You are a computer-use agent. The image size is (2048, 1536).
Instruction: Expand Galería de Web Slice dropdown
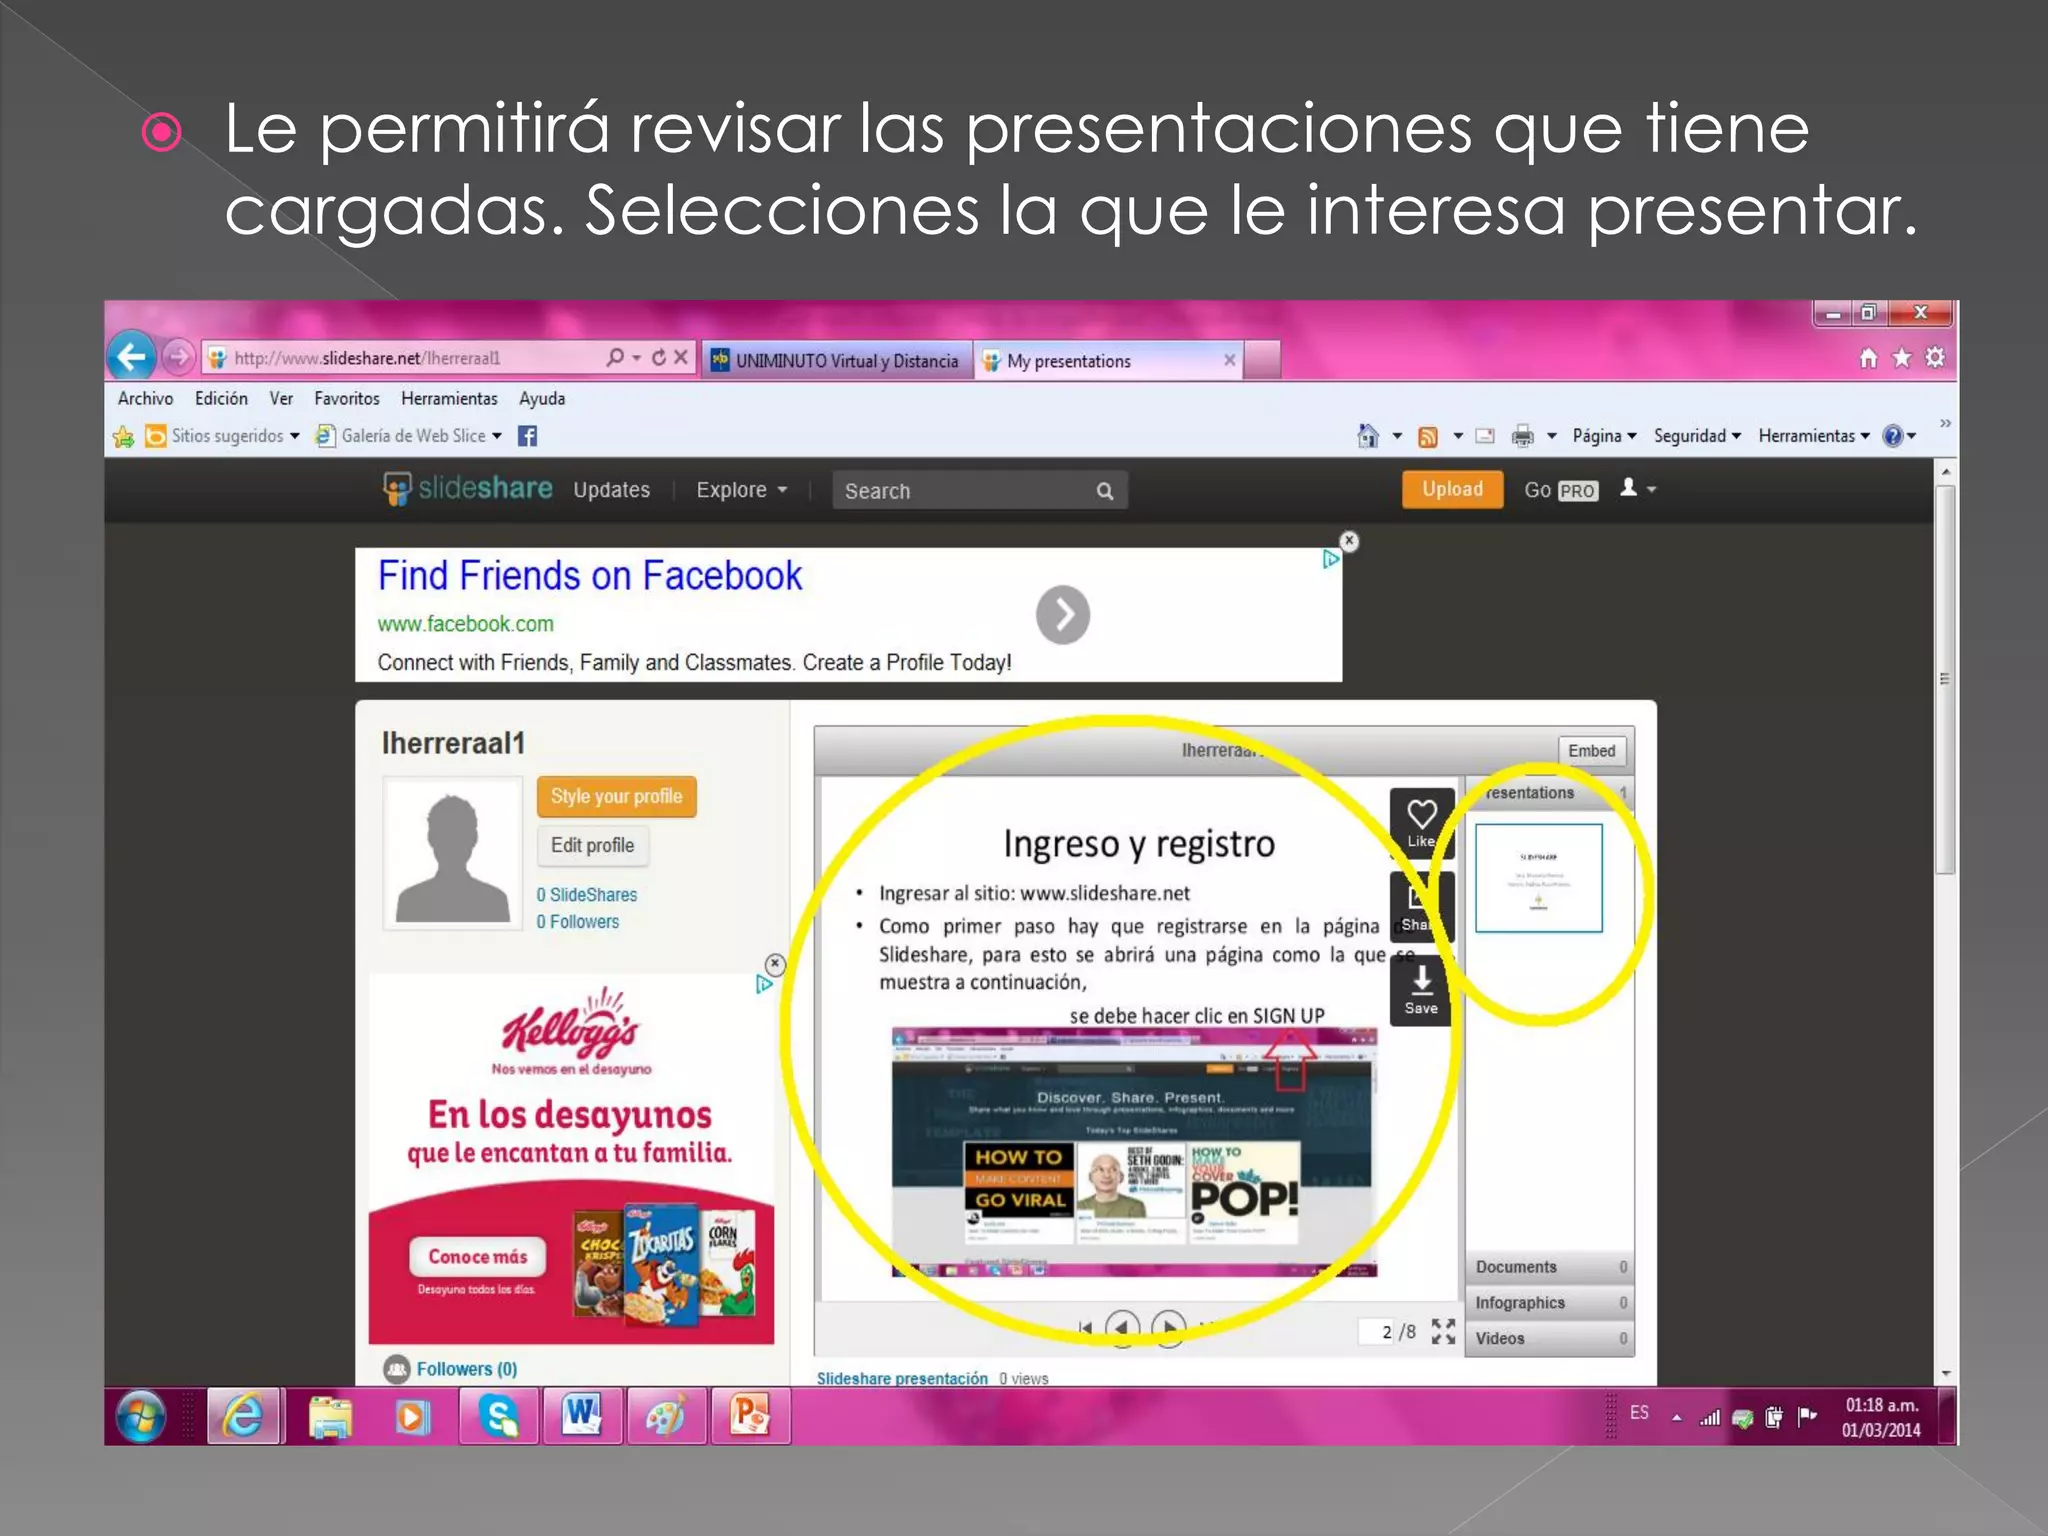[497, 436]
